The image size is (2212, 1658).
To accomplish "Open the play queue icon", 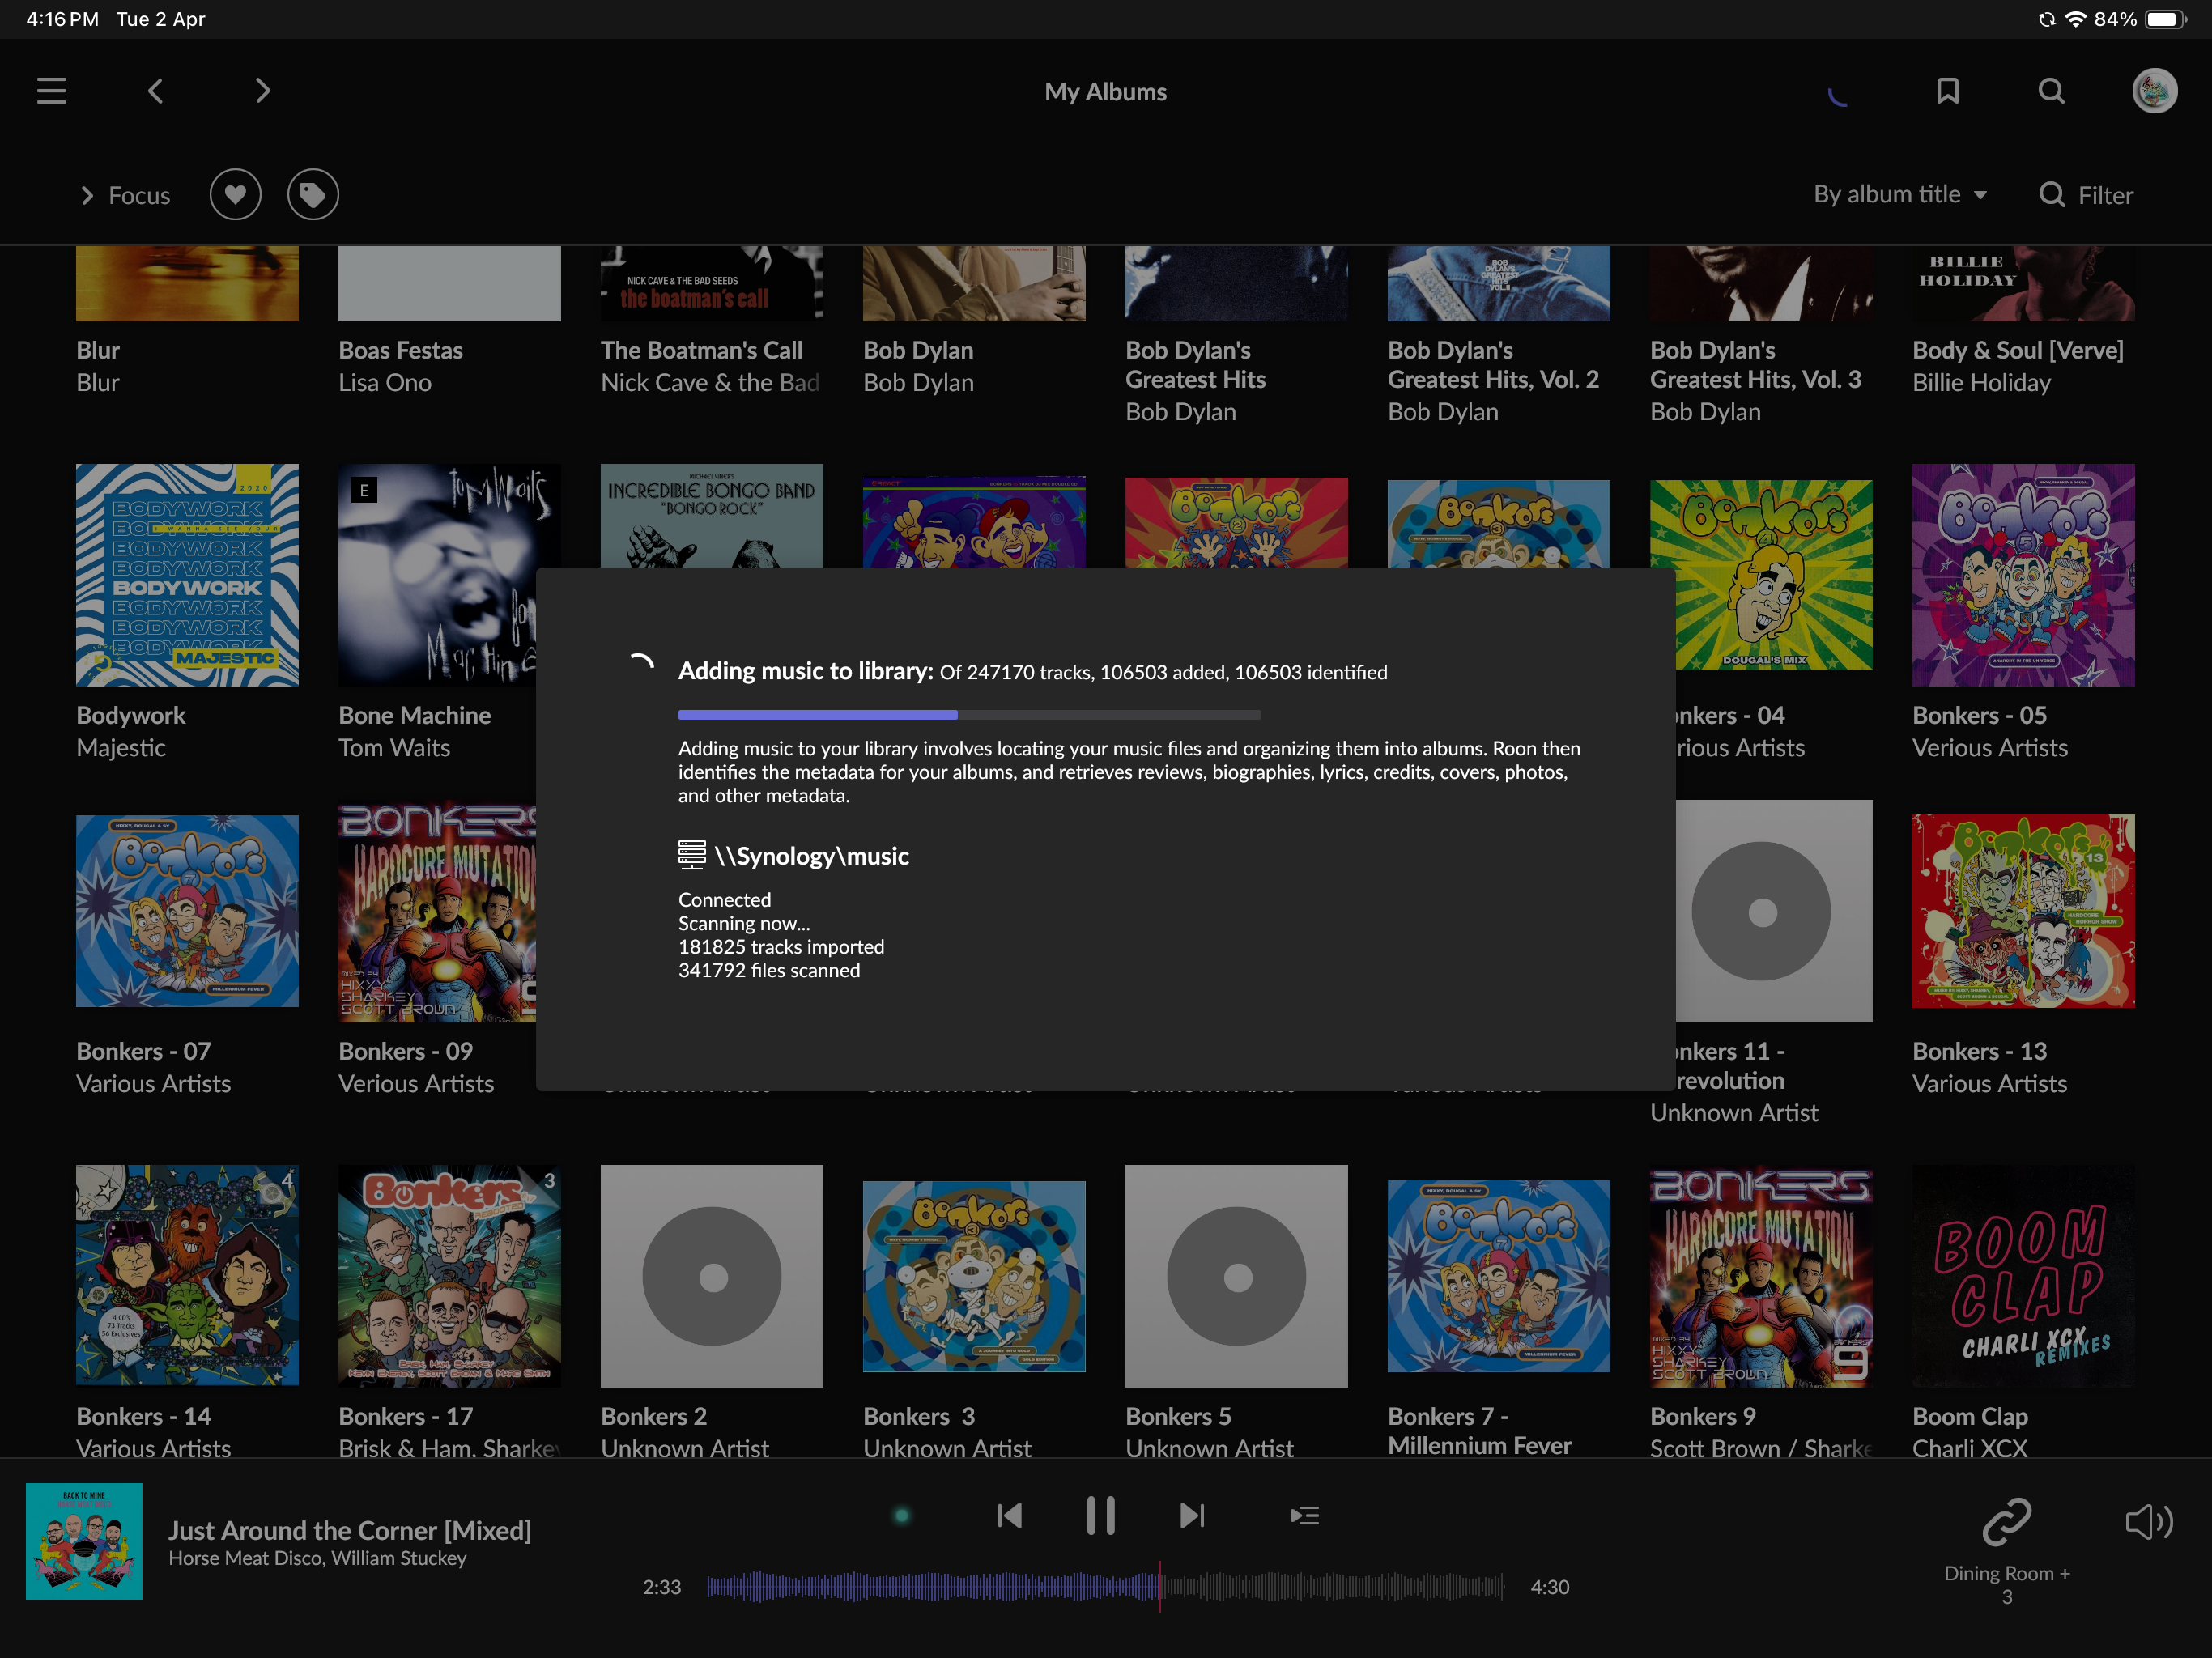I will 1304,1516.
